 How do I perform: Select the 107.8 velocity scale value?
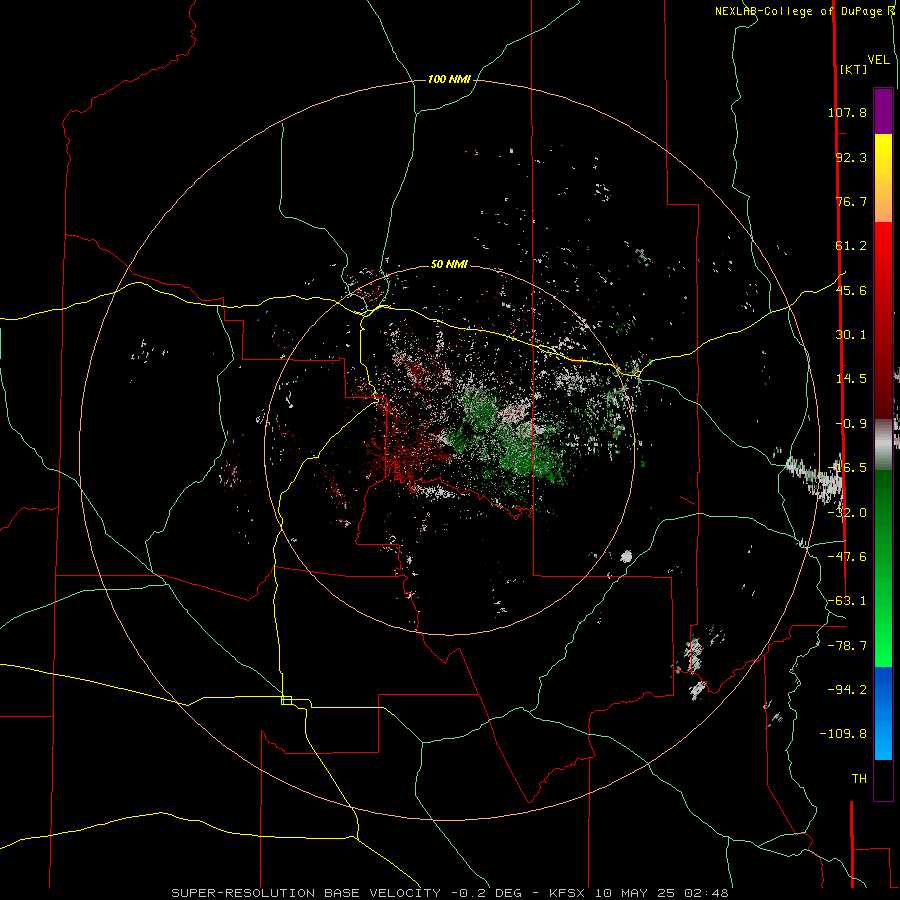[x=847, y=112]
